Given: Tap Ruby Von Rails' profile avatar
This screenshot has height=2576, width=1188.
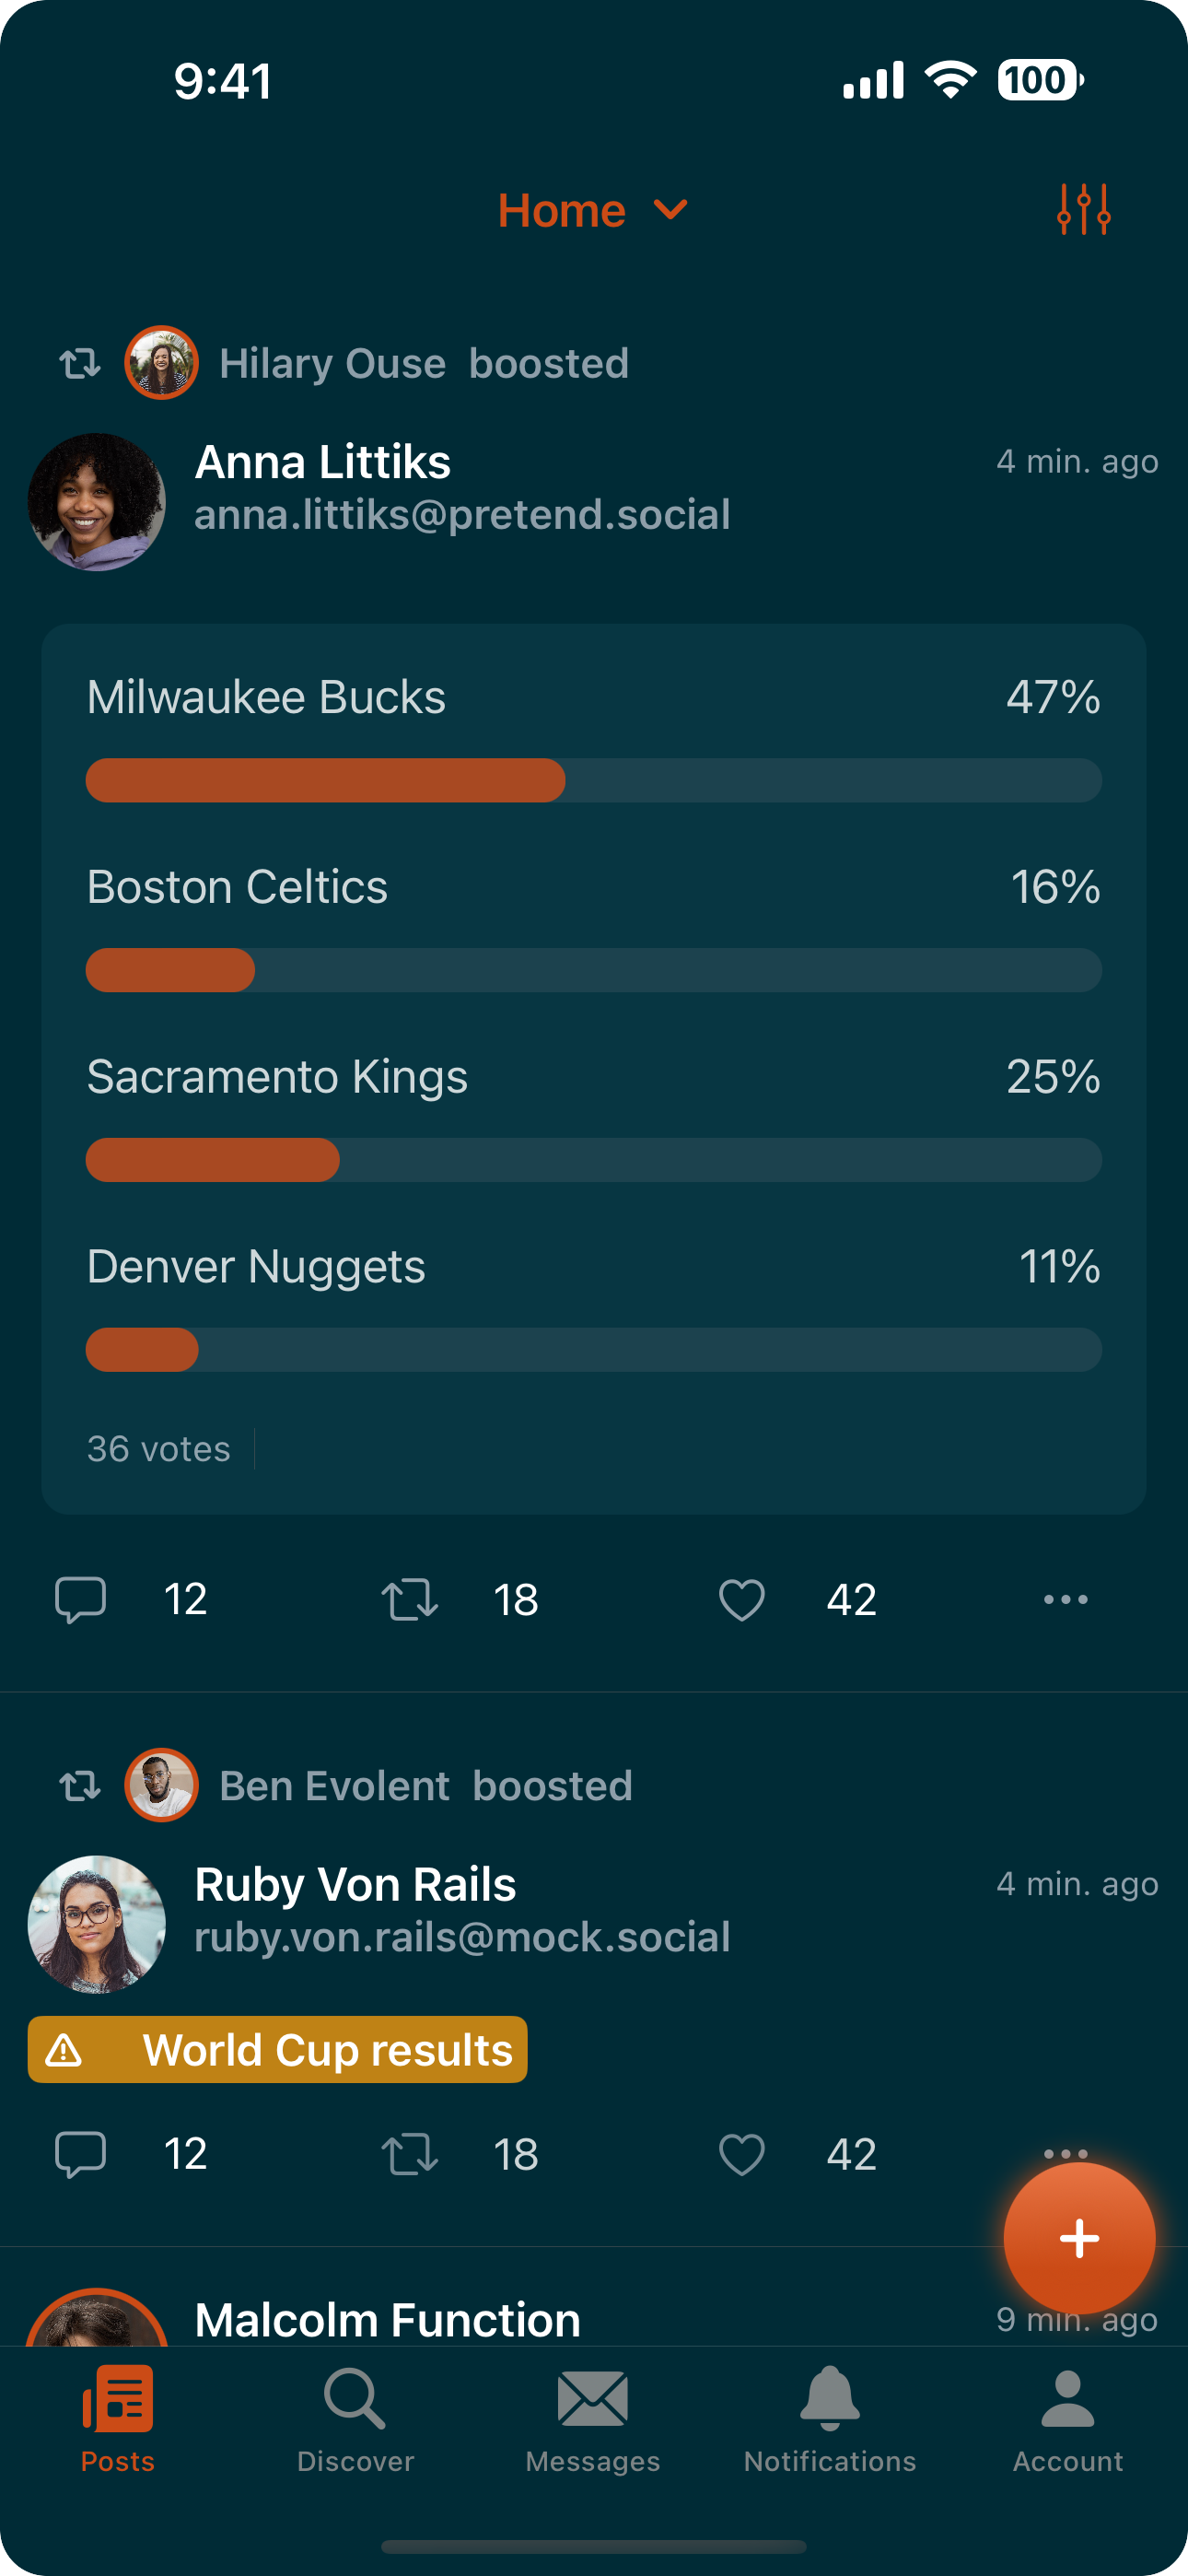Looking at the screenshot, I should pos(97,1924).
